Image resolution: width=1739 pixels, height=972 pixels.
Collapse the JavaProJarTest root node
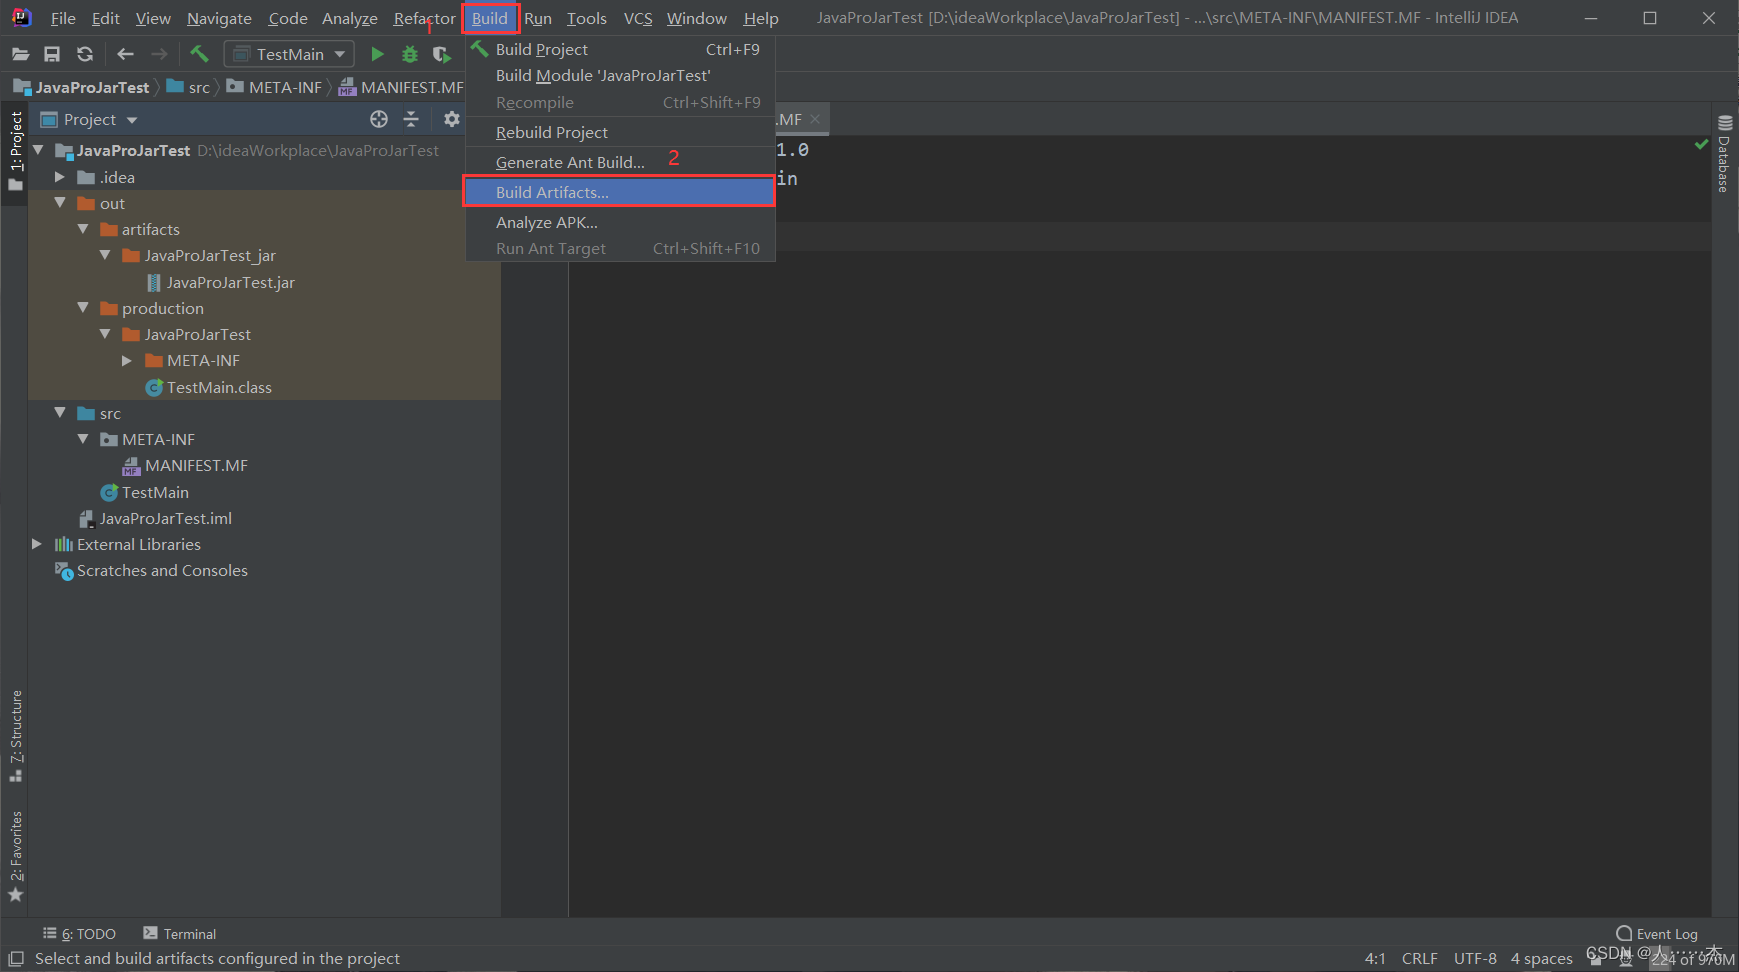point(38,150)
